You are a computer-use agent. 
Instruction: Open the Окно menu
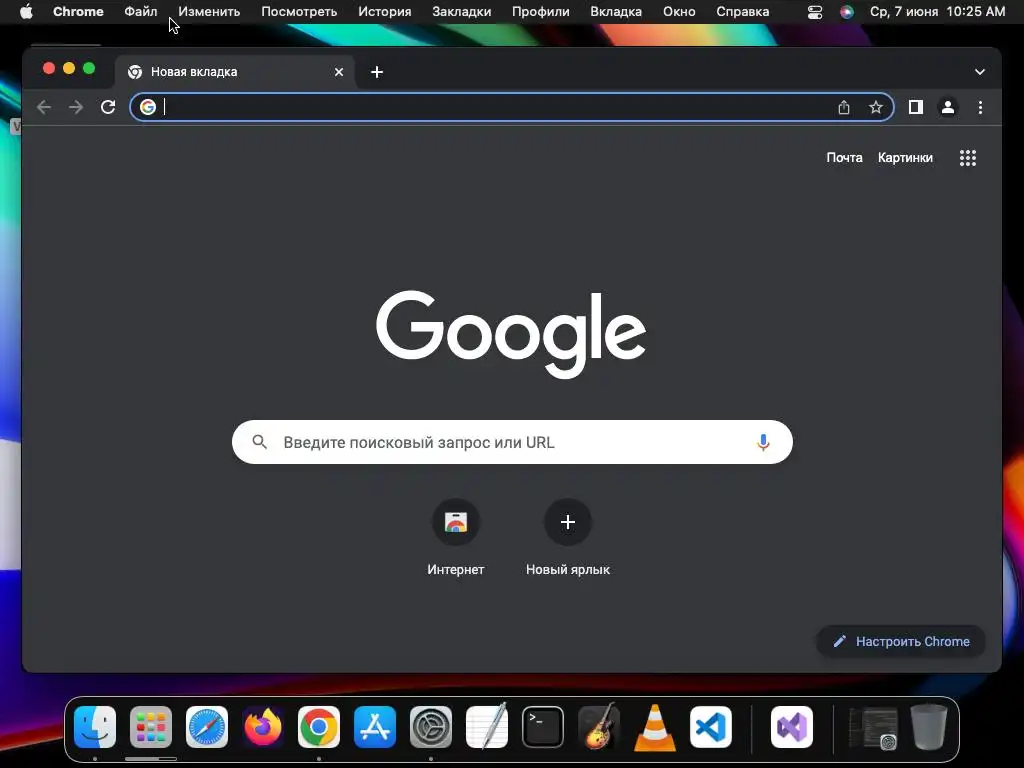point(679,12)
